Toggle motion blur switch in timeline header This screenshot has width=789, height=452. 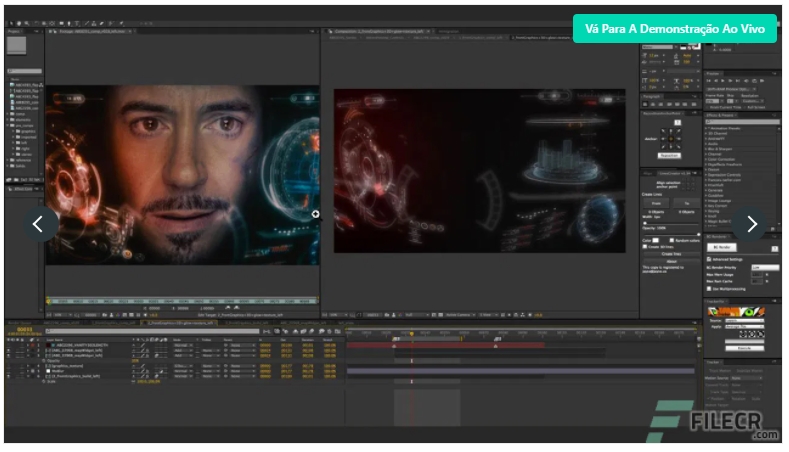click(311, 331)
